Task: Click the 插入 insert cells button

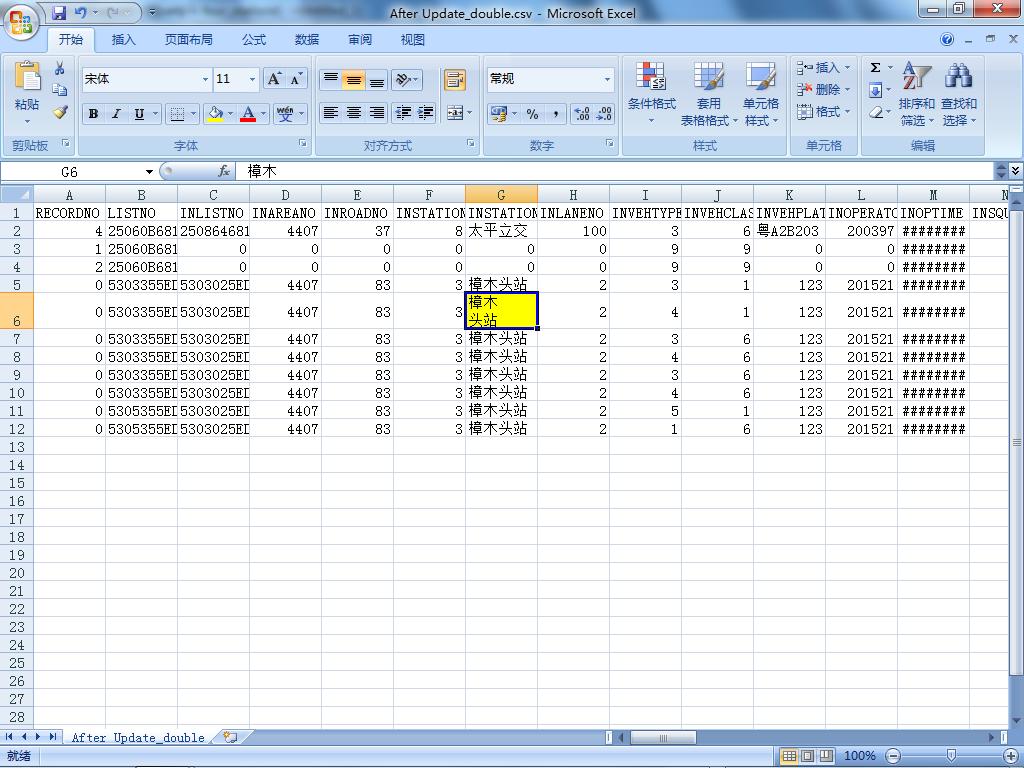Action: tap(820, 68)
